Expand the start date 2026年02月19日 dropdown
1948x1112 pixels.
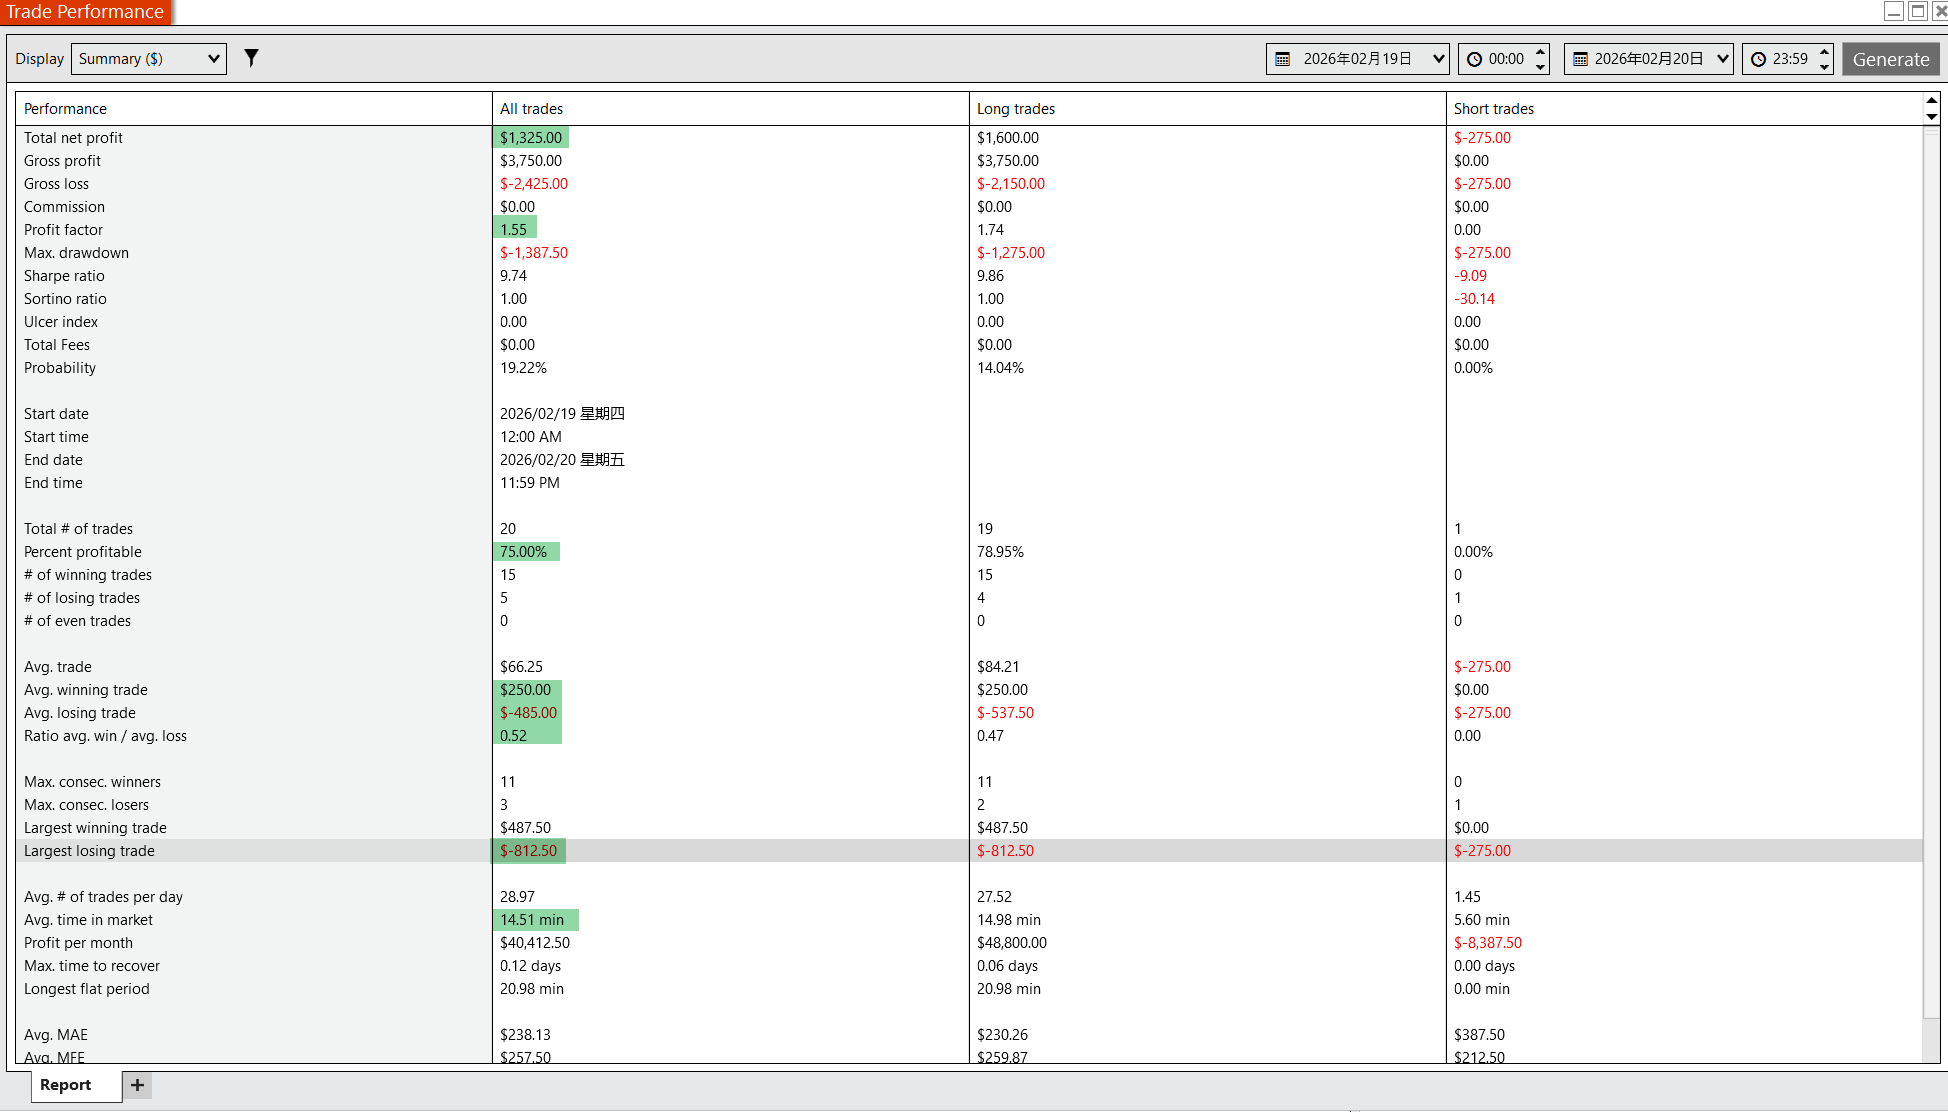click(x=1438, y=59)
